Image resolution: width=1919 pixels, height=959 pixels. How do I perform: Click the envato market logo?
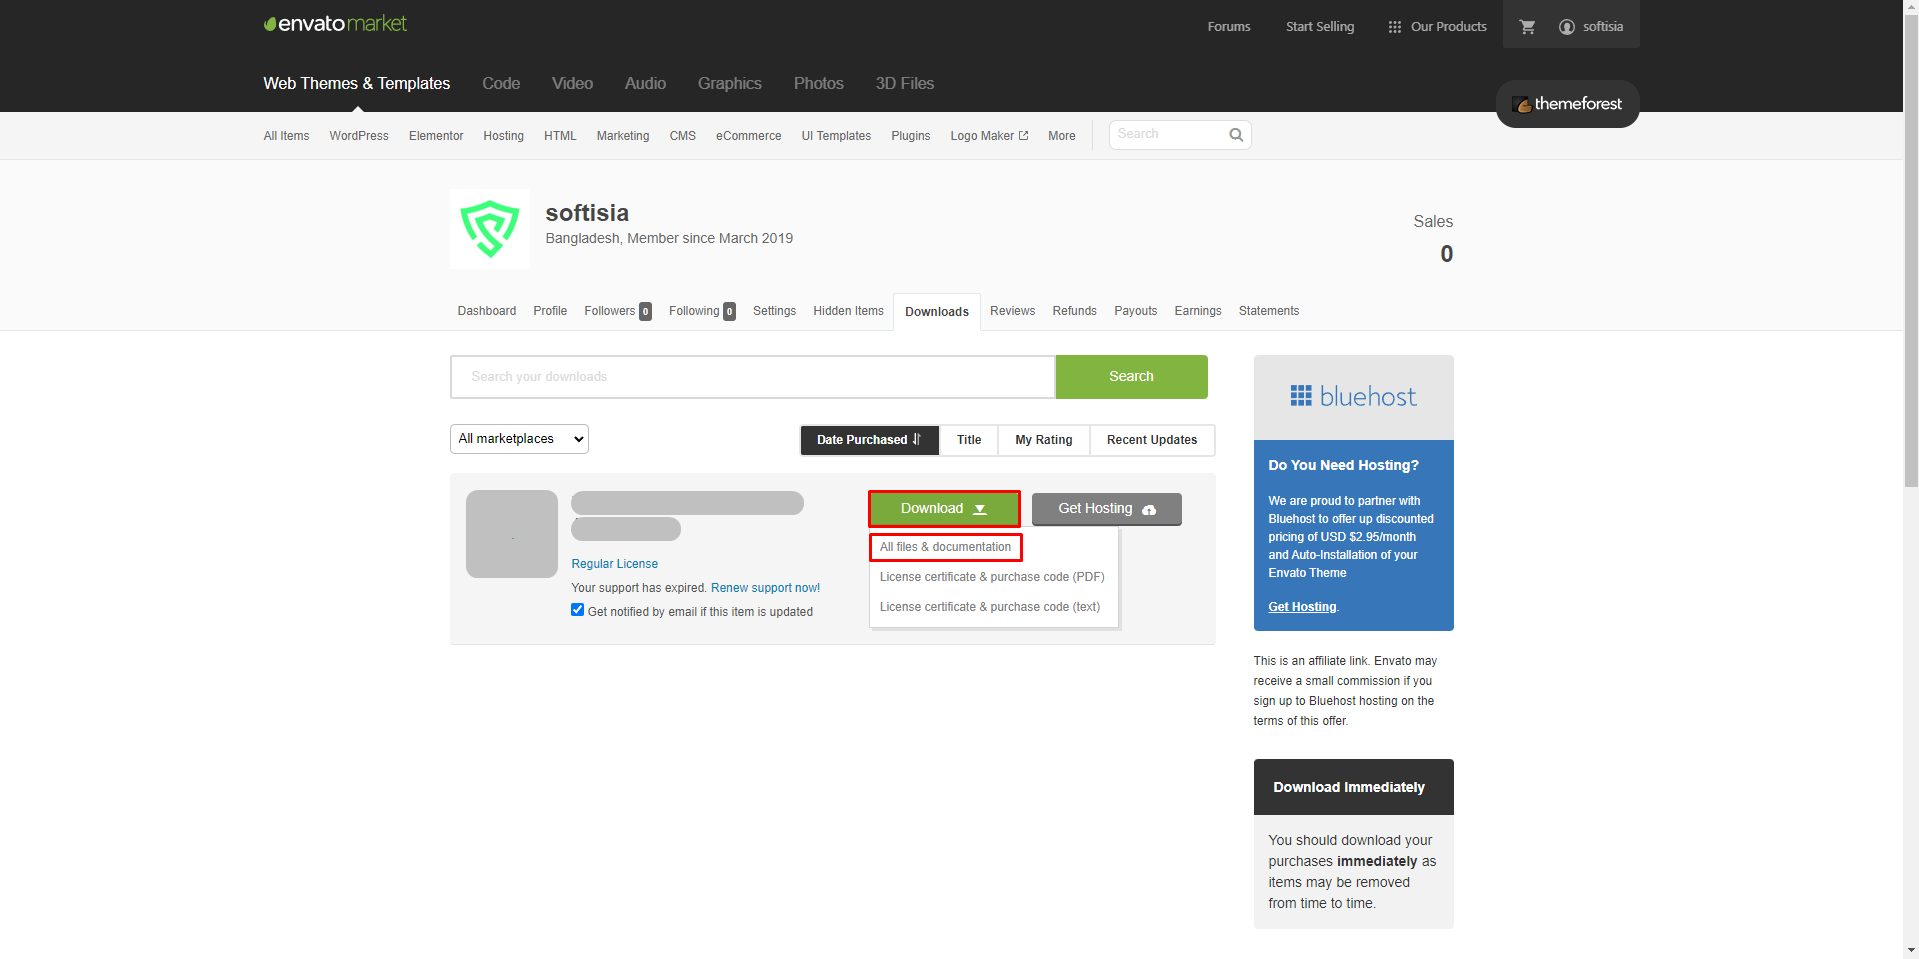tap(335, 23)
